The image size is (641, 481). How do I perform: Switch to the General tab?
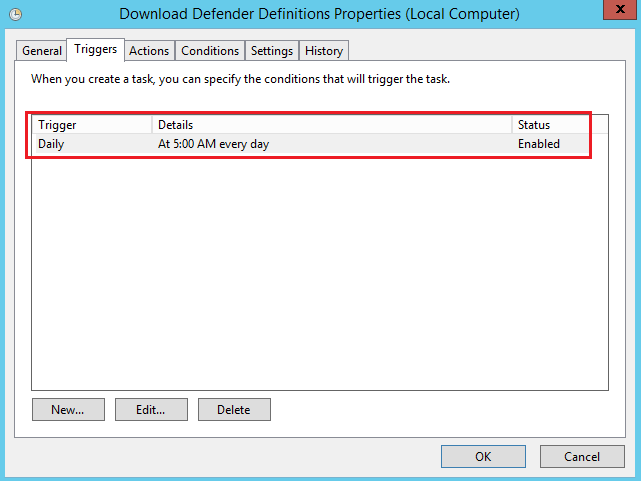tap(42, 51)
